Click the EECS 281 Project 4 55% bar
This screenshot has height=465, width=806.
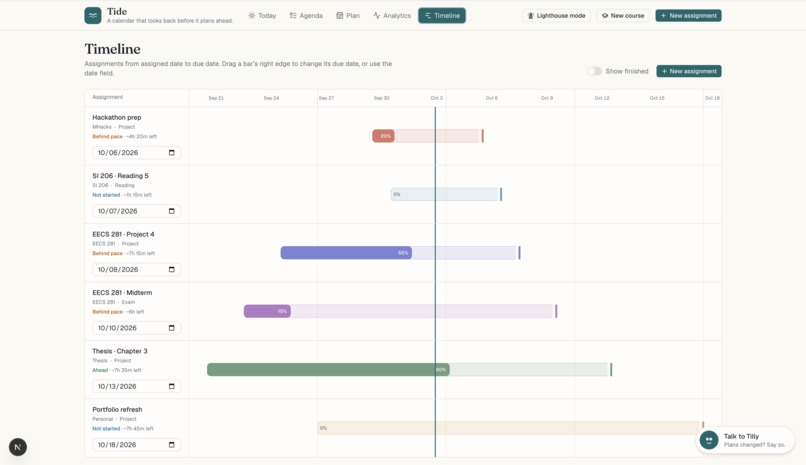(x=346, y=252)
